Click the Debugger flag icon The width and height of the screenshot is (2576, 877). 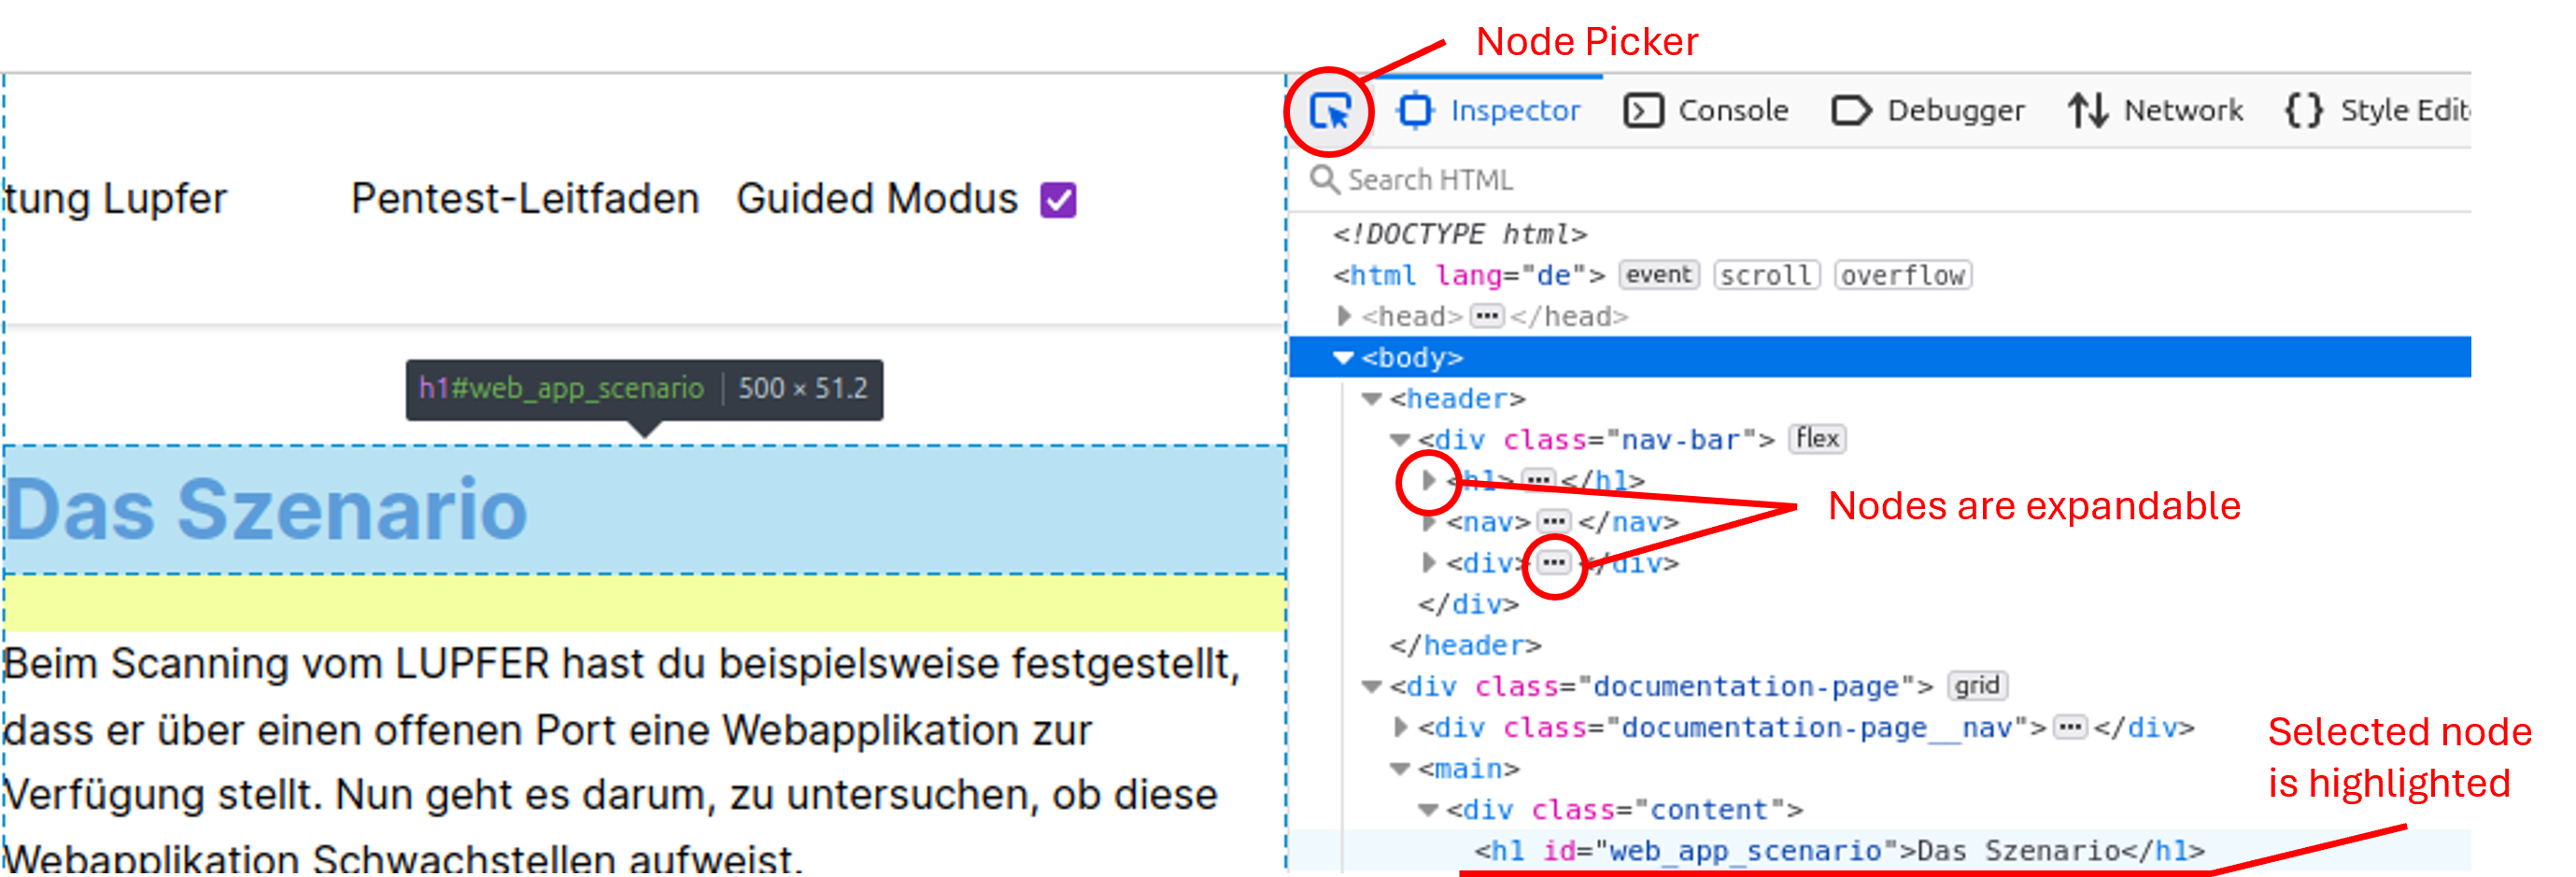pos(1852,110)
